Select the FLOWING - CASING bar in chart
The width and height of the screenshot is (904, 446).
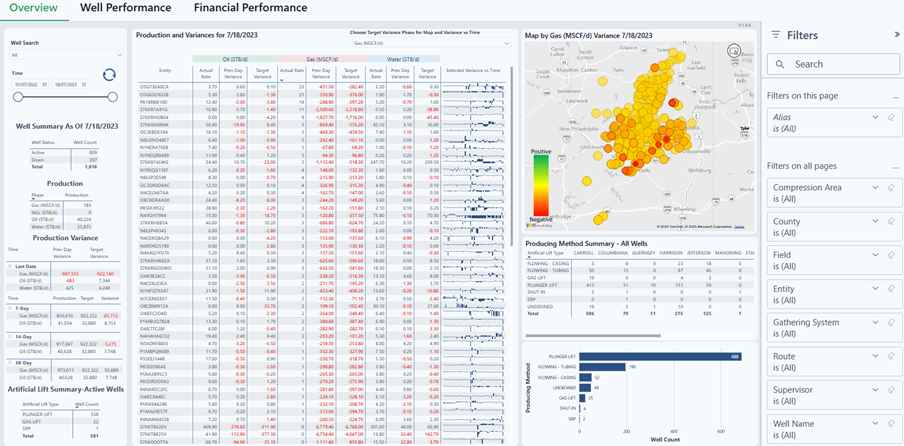[x=585, y=377]
